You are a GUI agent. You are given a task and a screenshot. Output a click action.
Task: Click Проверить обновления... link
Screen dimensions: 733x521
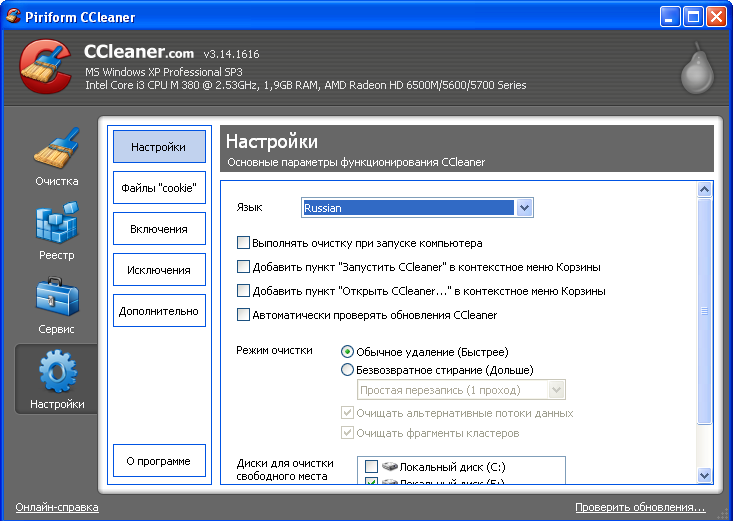[x=640, y=507]
